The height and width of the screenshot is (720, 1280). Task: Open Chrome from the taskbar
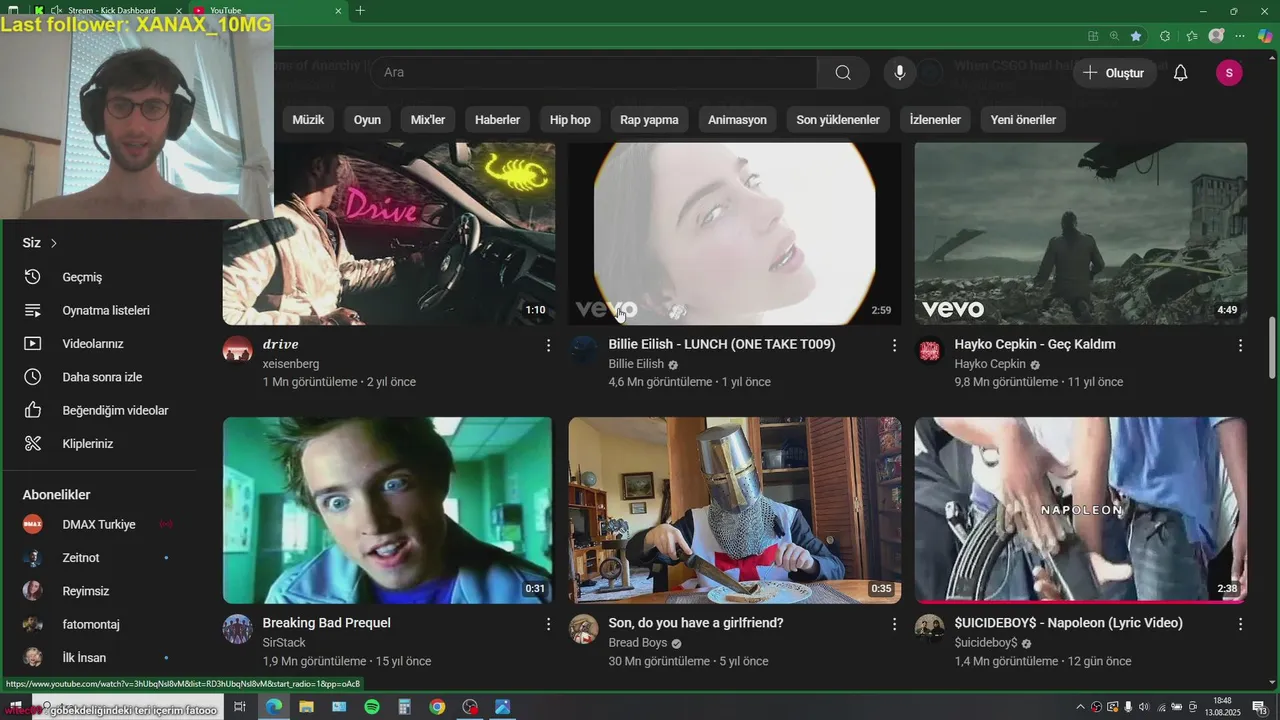pyautogui.click(x=437, y=707)
